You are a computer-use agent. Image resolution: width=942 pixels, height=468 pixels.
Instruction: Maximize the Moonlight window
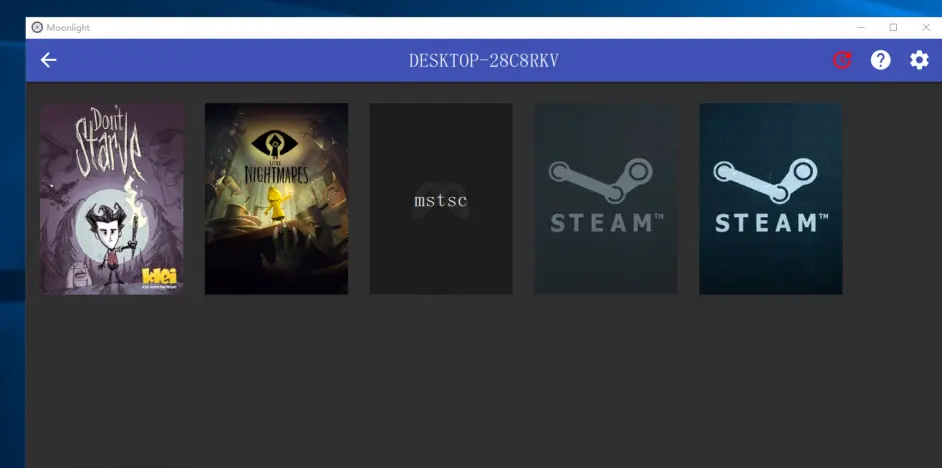893,28
